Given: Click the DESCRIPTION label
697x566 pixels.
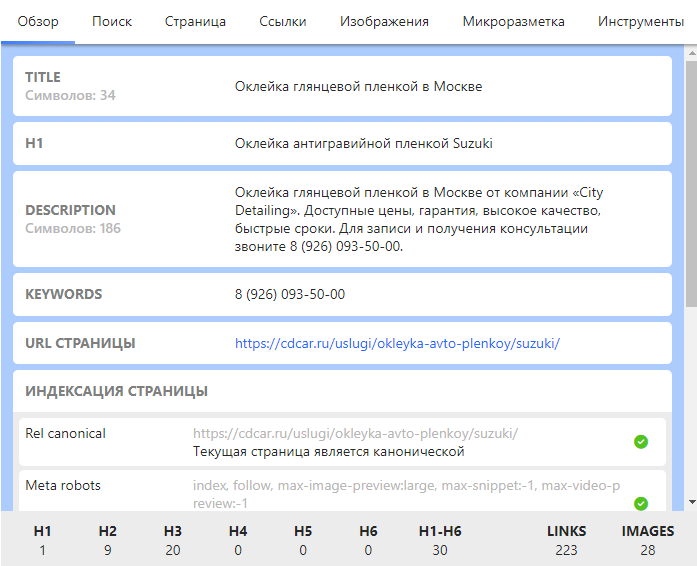Looking at the screenshot, I should pyautogui.click(x=70, y=210).
